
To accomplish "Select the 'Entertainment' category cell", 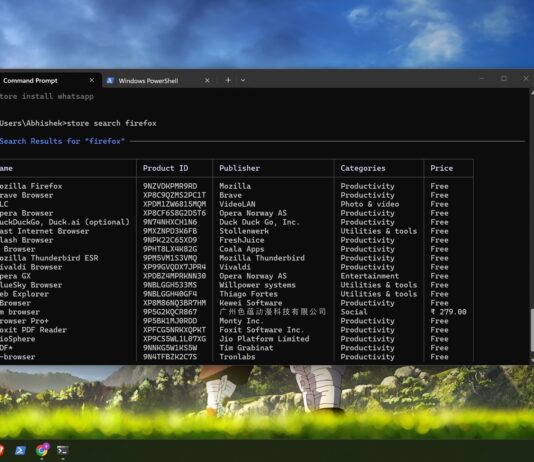I will (x=370, y=276).
